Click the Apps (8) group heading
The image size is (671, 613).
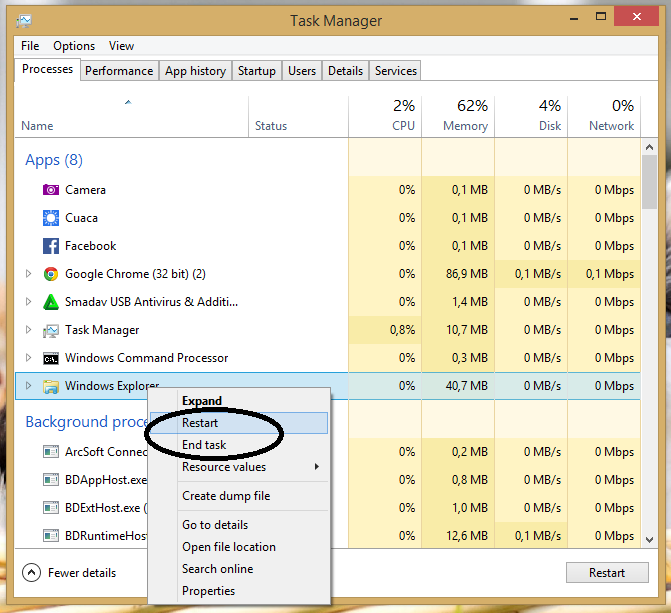54,160
